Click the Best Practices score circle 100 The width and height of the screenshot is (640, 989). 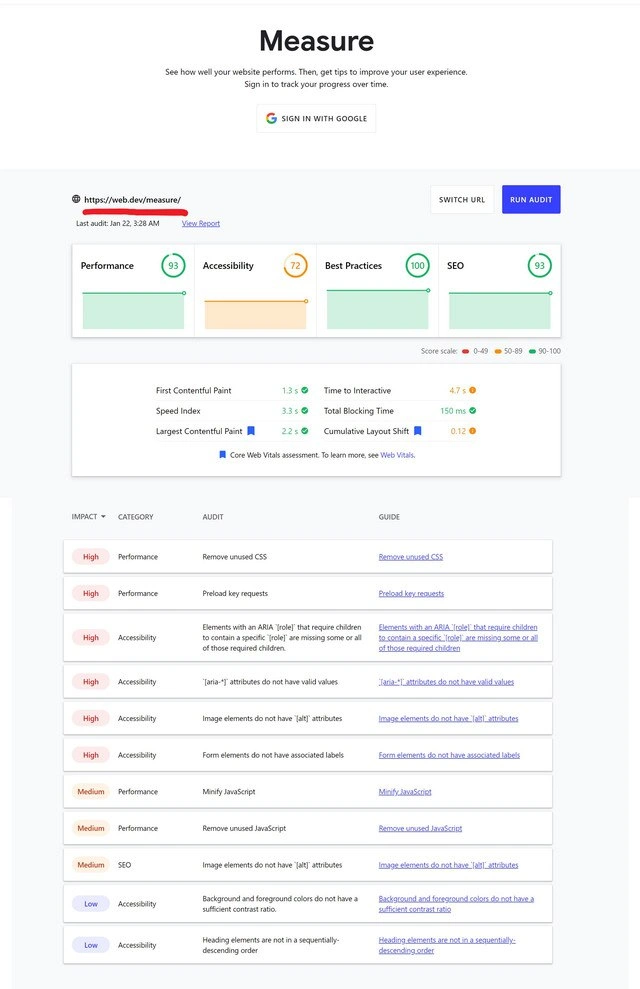[x=417, y=266]
